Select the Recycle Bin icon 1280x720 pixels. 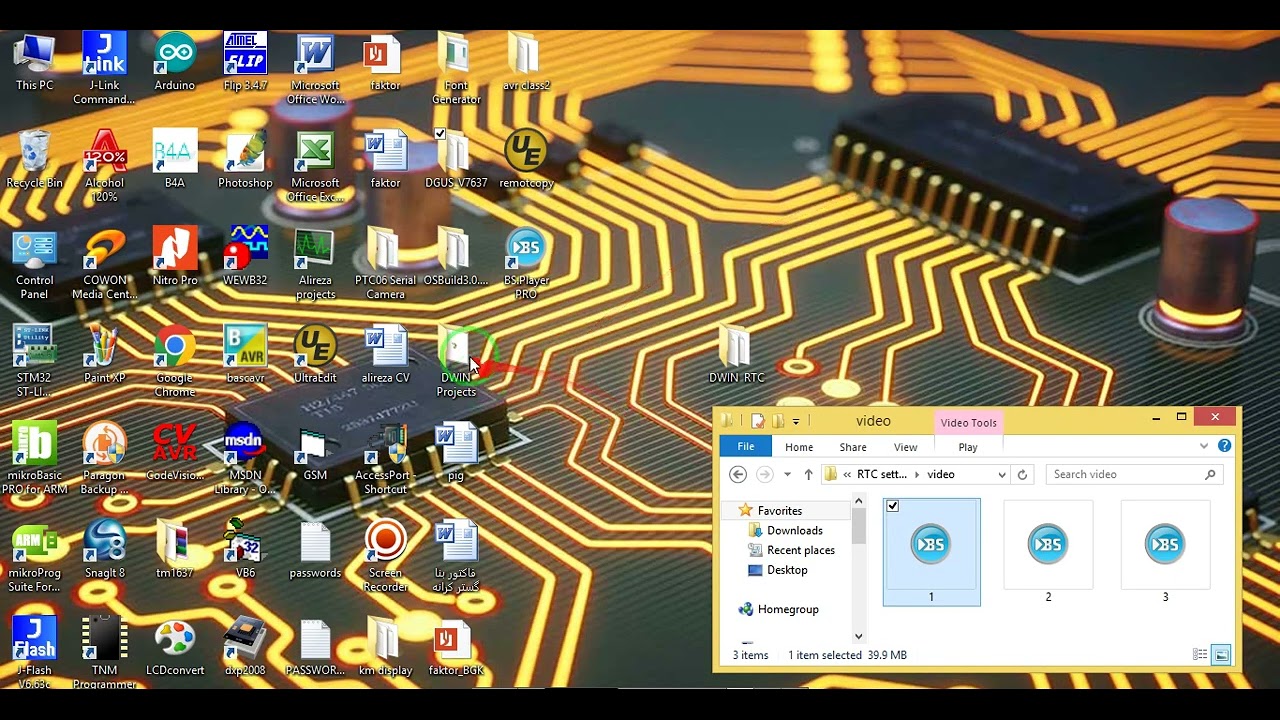(34, 160)
